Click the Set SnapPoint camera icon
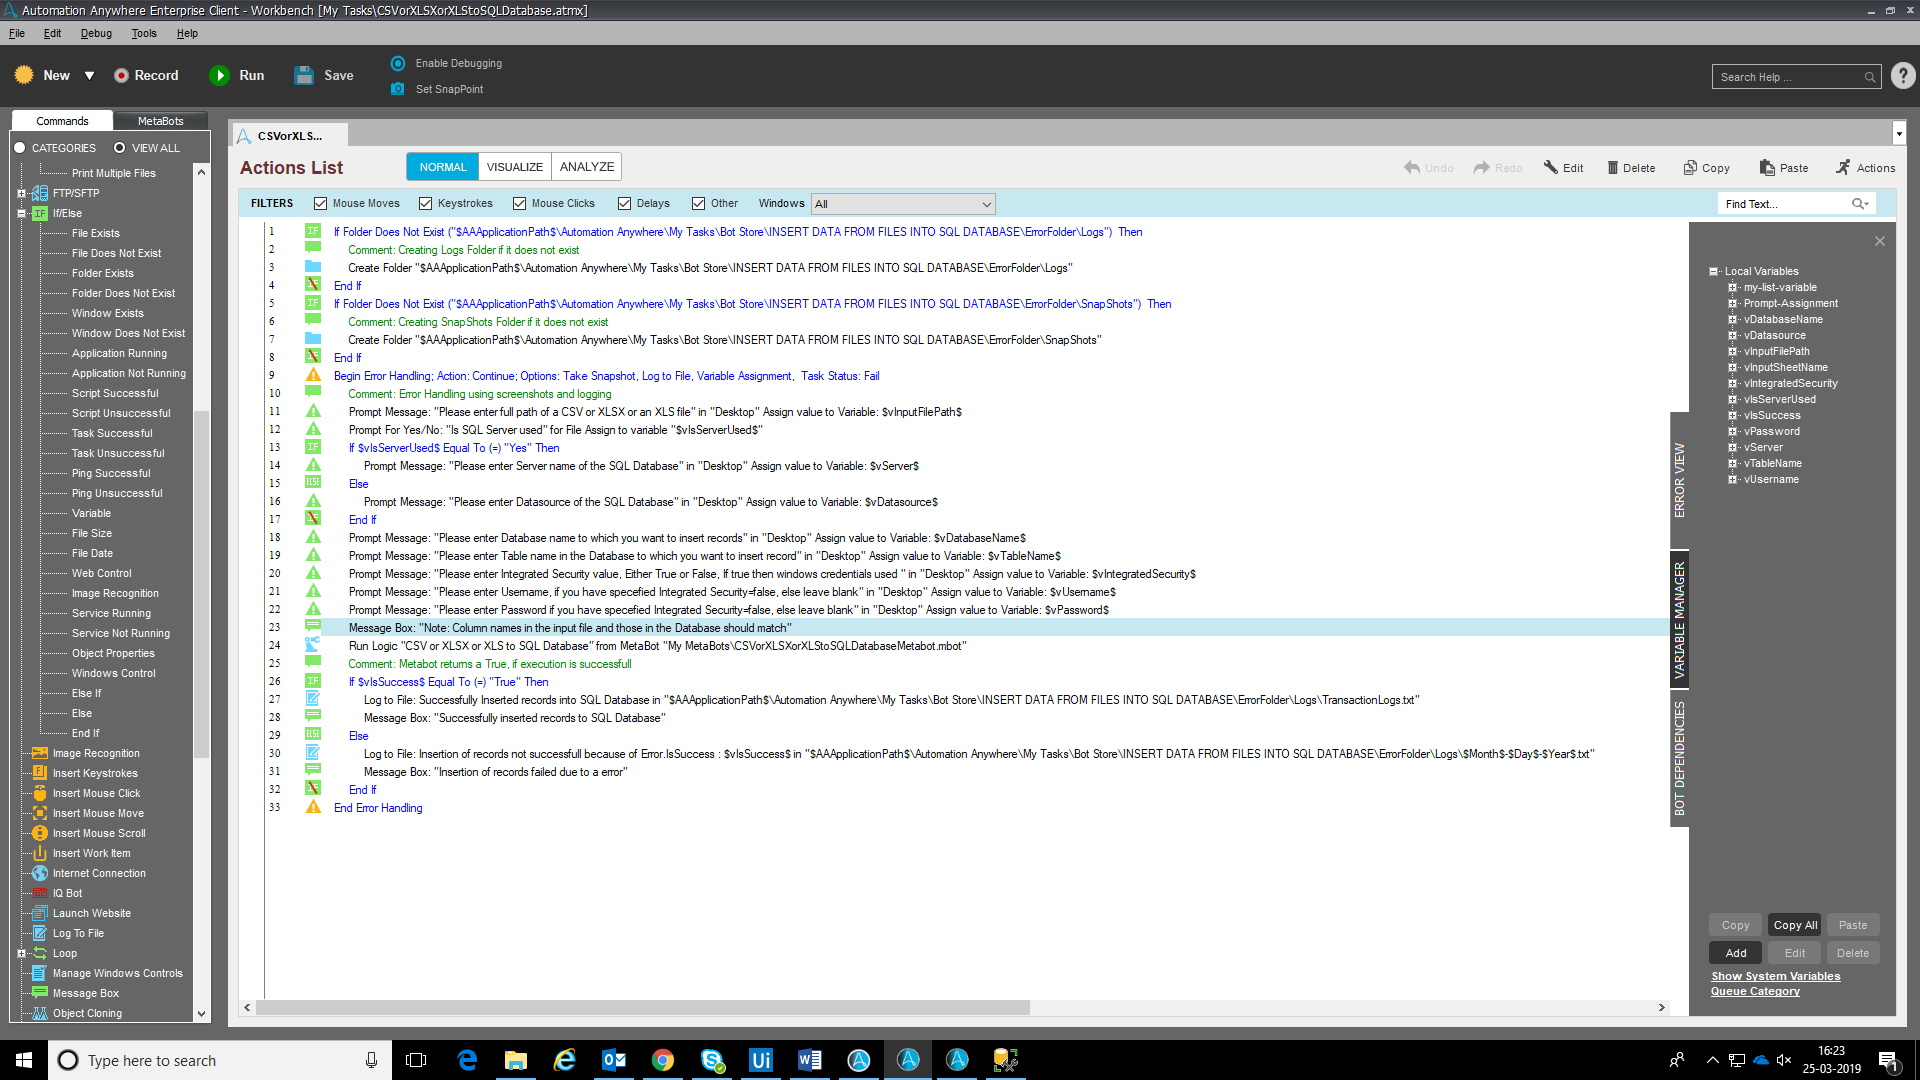Viewport: 1920px width, 1080px height. tap(398, 89)
